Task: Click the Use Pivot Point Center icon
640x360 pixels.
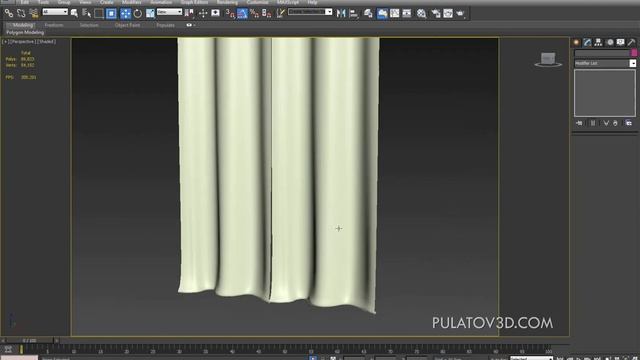Action: tap(189, 13)
